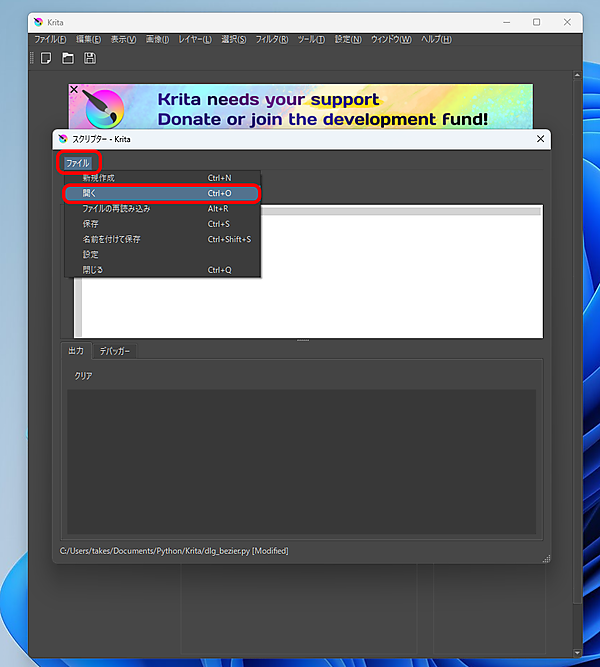This screenshot has width=600, height=667.
Task: Open the Scripter ファイル menu
Action: pos(77,162)
